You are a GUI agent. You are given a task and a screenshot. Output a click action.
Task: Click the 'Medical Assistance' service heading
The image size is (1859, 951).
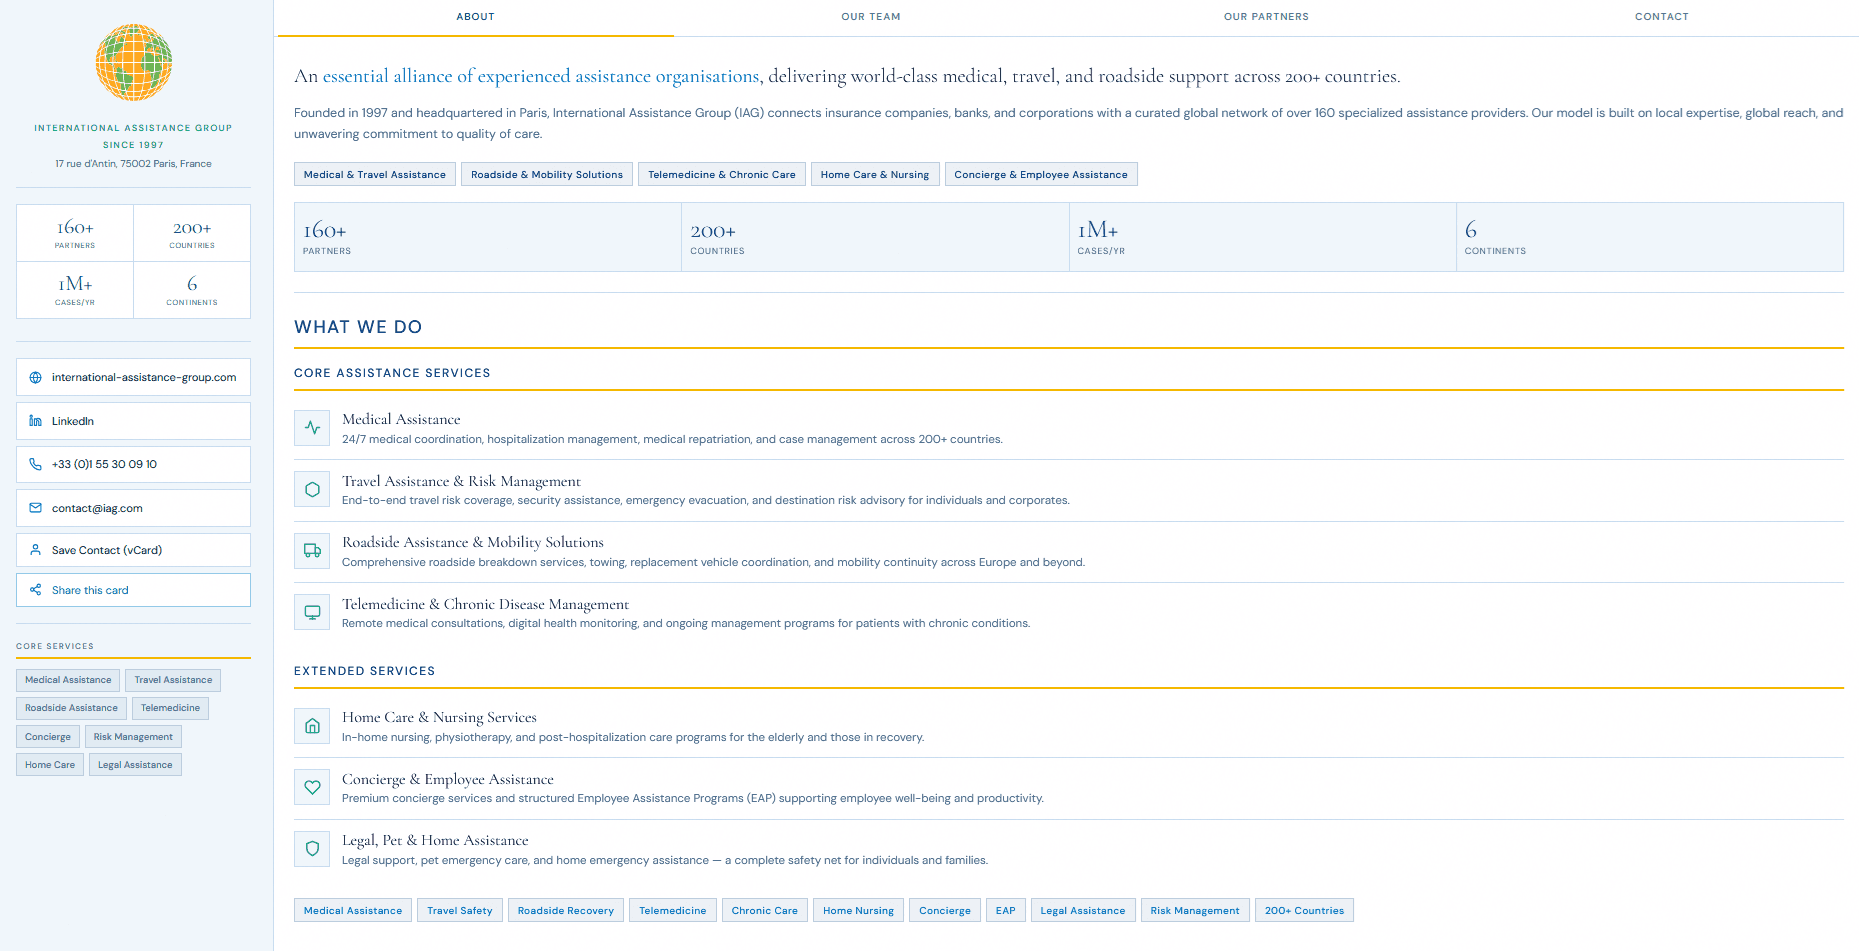pos(401,419)
